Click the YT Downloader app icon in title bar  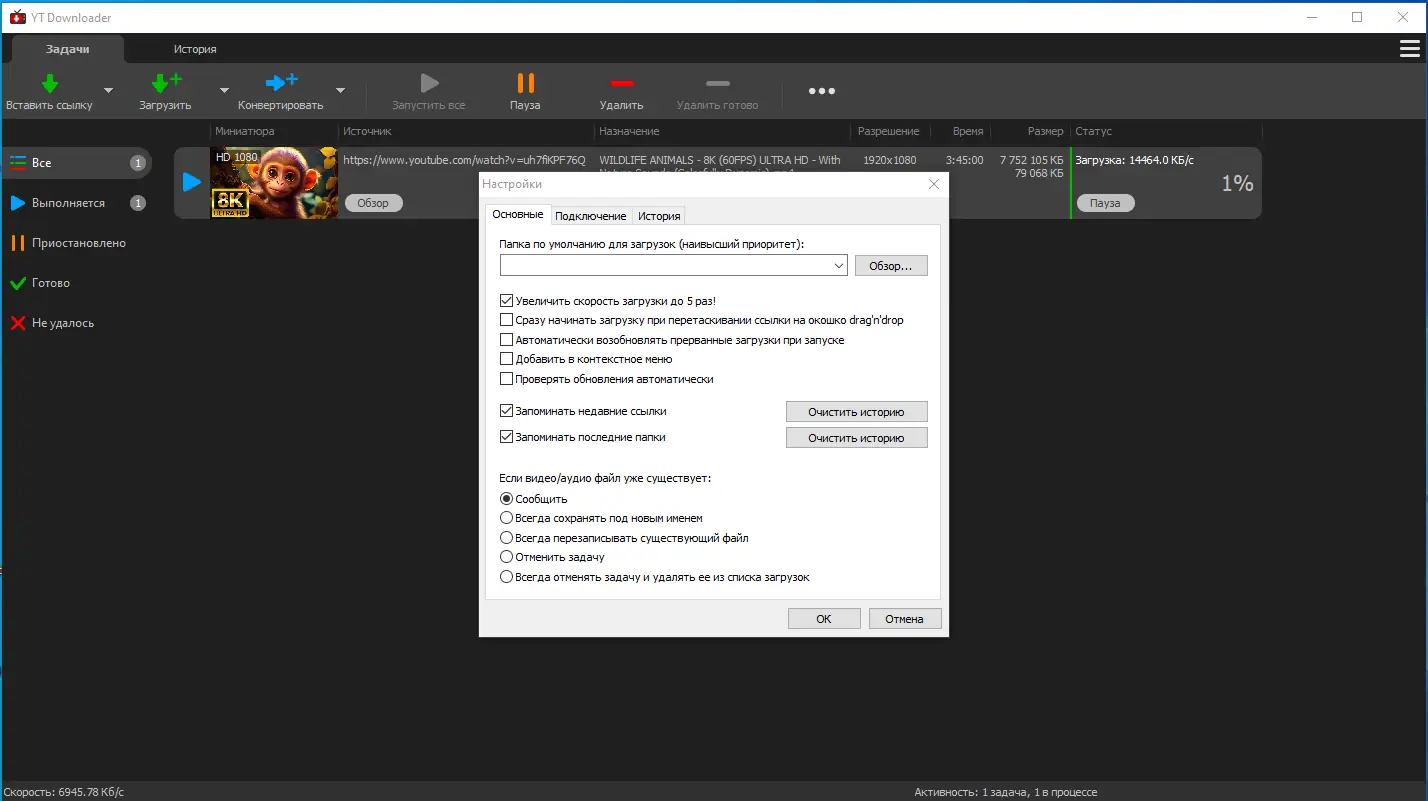(x=17, y=17)
